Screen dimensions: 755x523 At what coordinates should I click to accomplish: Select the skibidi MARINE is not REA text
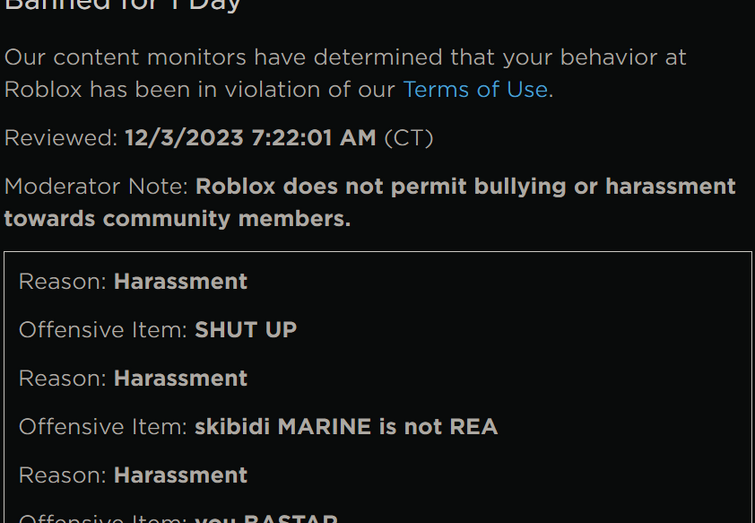(x=346, y=427)
